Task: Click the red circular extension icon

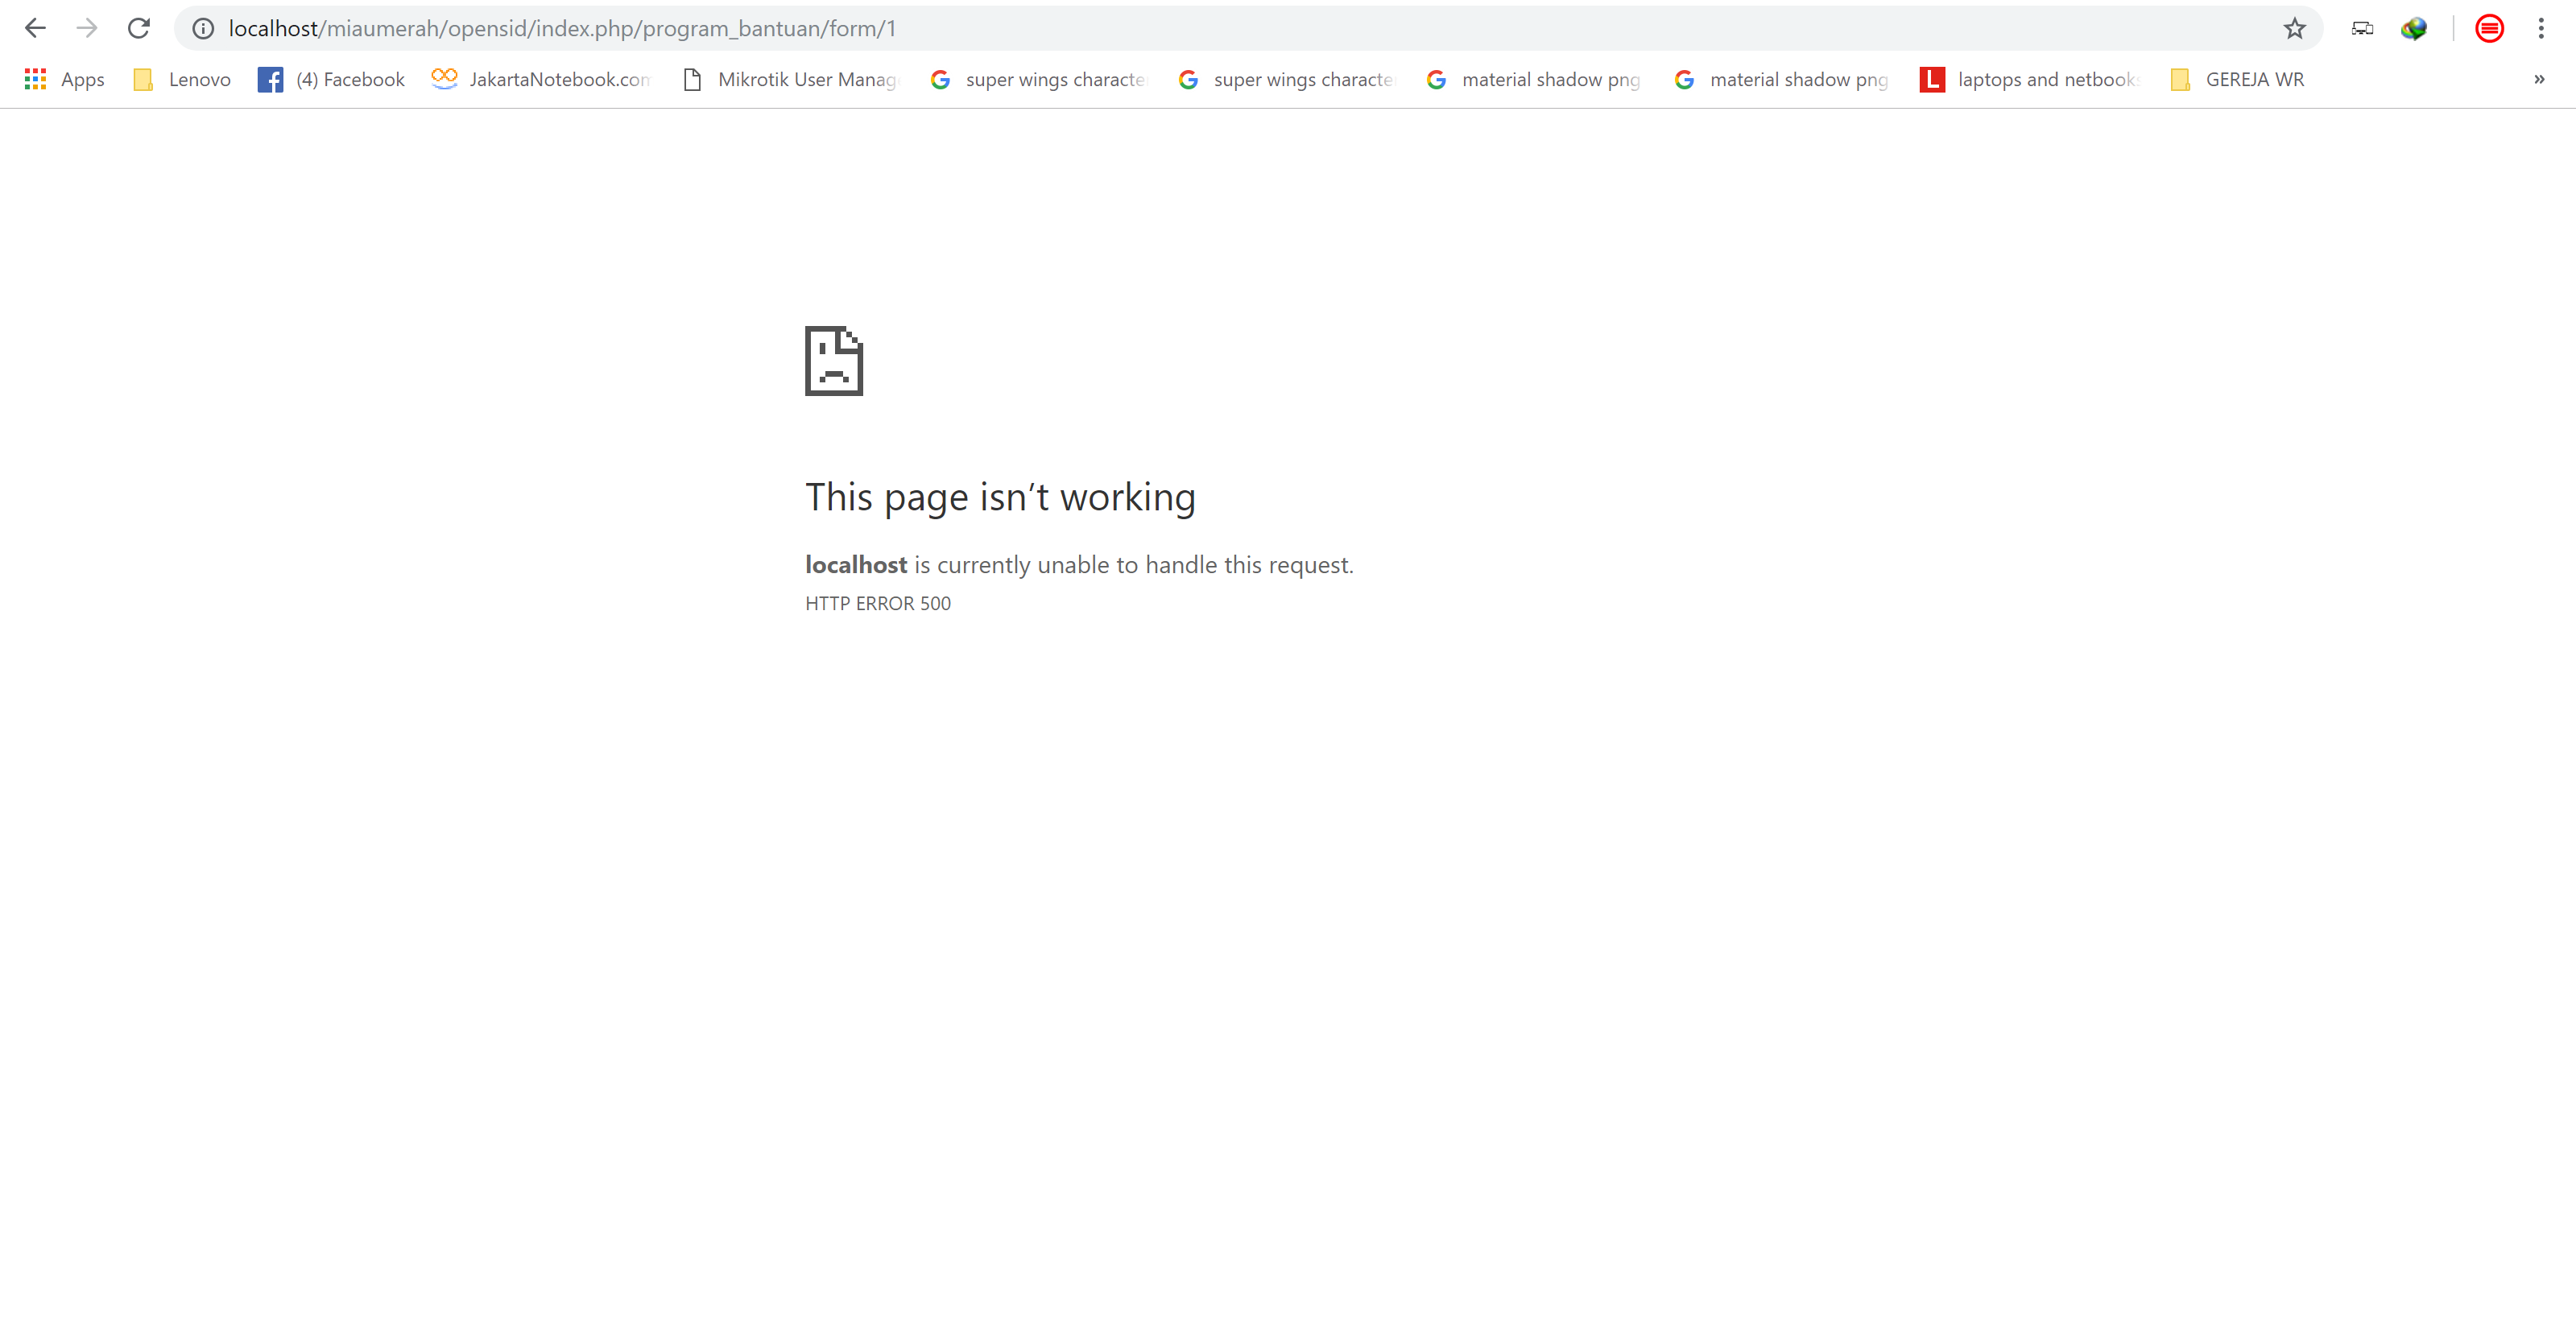Action: [2489, 28]
